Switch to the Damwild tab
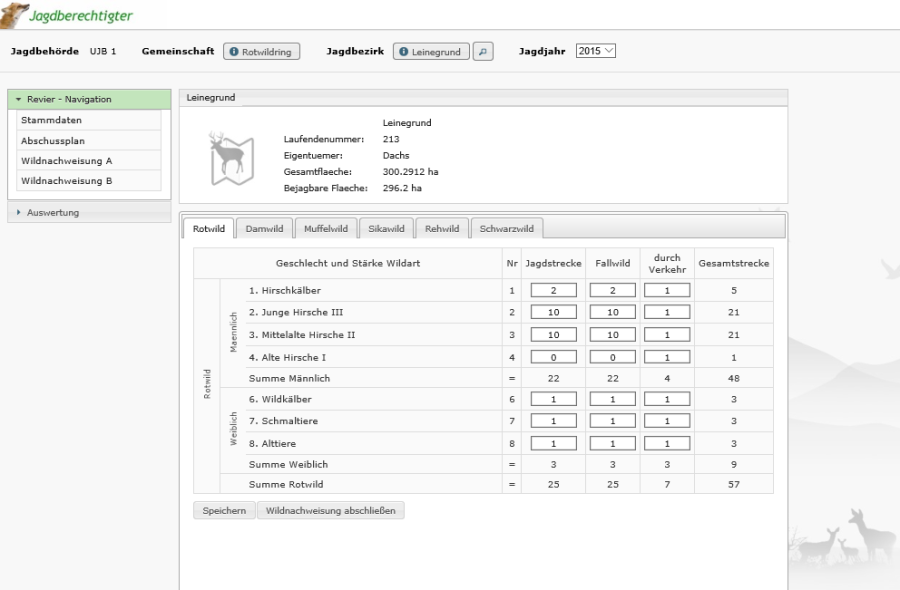Screen dimensions: 900x590 265,229
